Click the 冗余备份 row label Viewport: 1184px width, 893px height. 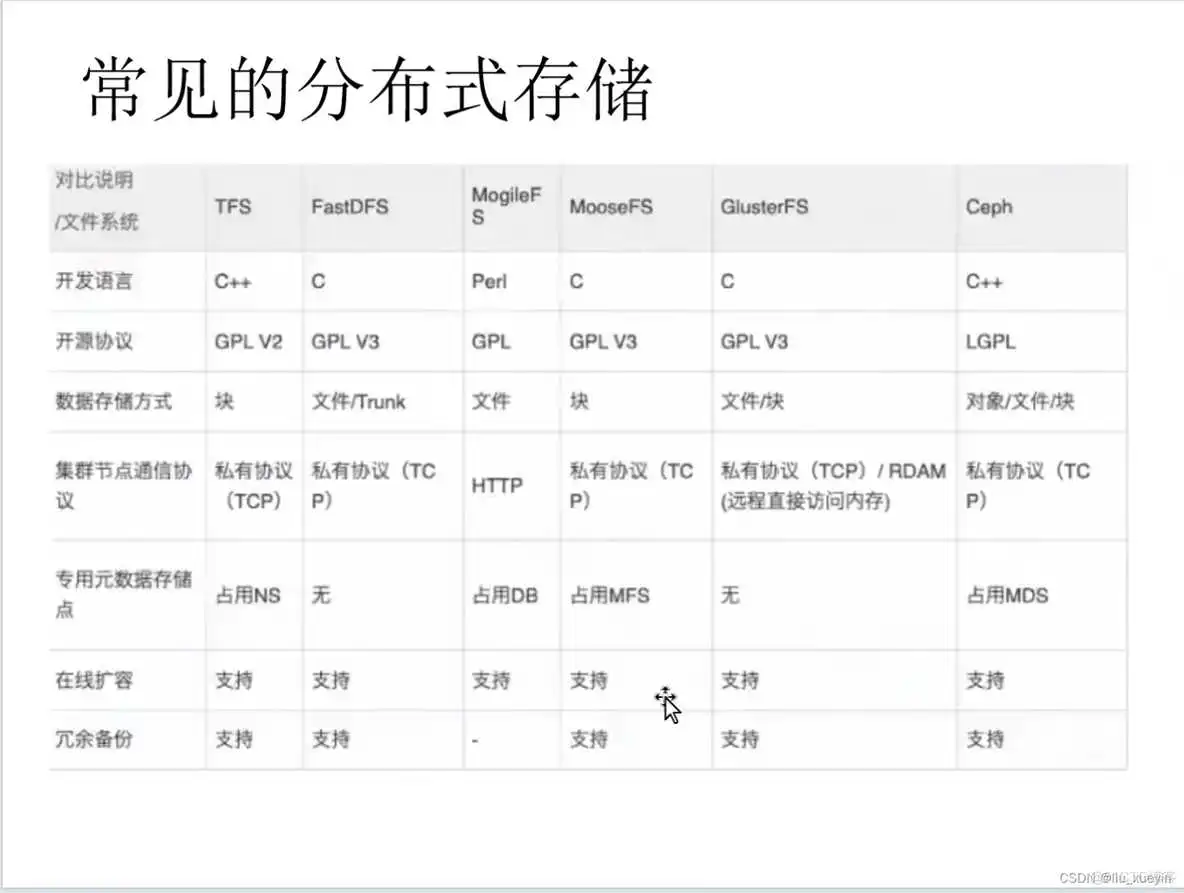(x=90, y=739)
